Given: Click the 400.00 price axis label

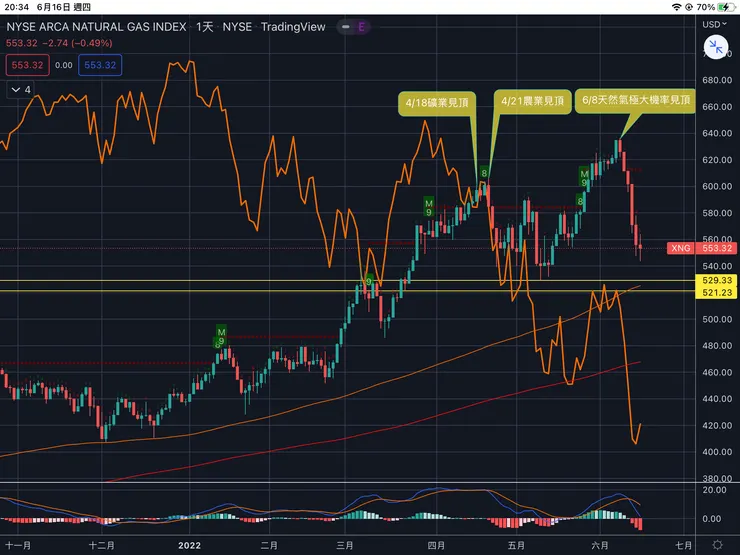Looking at the screenshot, I should tap(717, 452).
